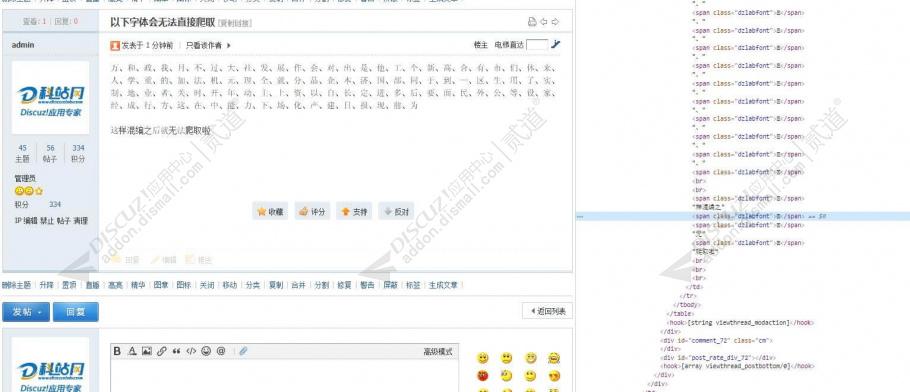Go to previous thread with left arrow icon
This screenshot has width=910, height=392.
[544, 22]
